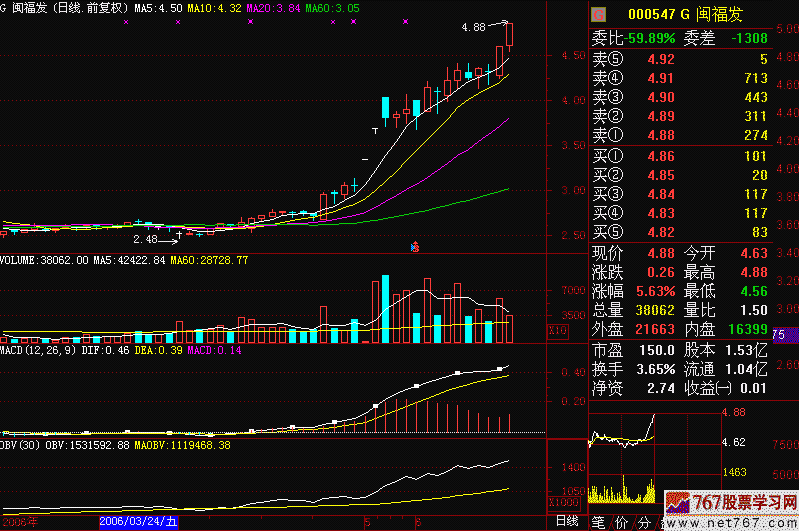Click the red marker icon below the candlesticks

point(415,245)
